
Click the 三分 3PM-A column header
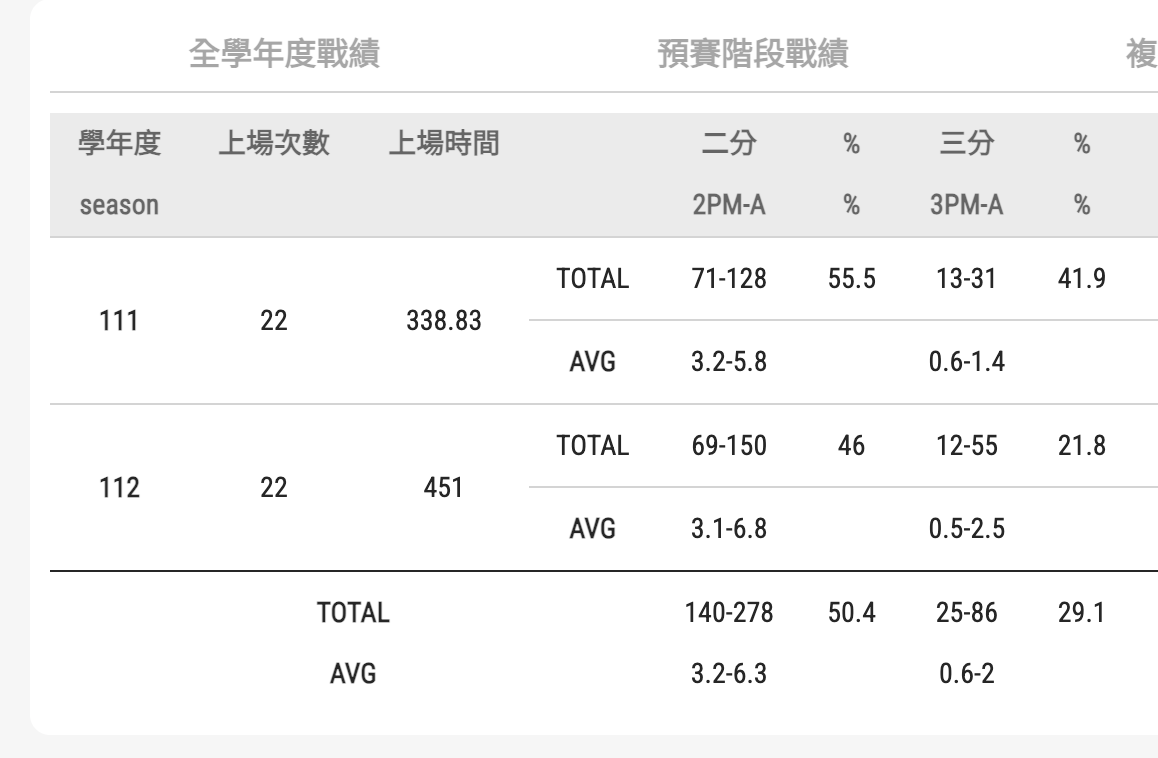[x=968, y=175]
